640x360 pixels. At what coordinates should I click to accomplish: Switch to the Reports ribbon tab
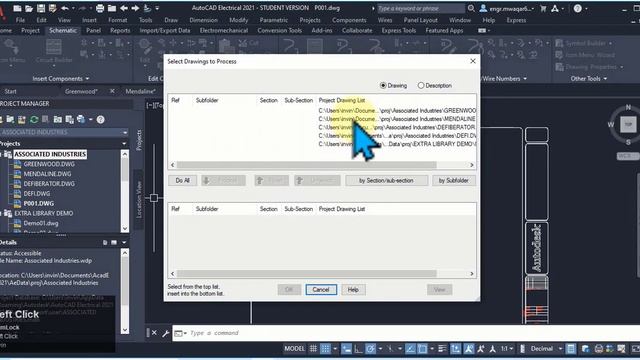(x=120, y=31)
